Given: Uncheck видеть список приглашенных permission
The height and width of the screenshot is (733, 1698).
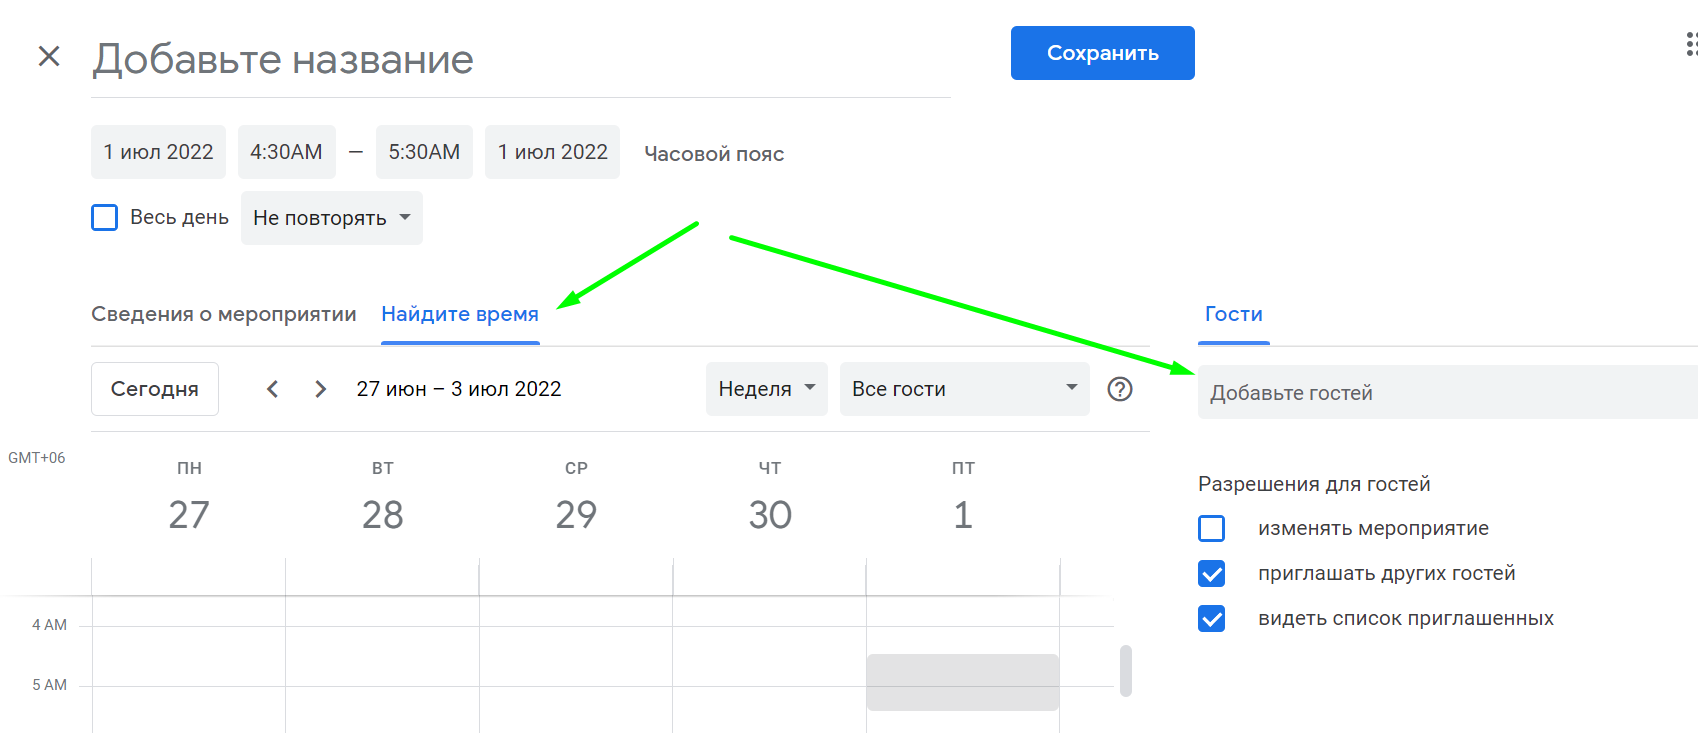Looking at the screenshot, I should 1211,618.
